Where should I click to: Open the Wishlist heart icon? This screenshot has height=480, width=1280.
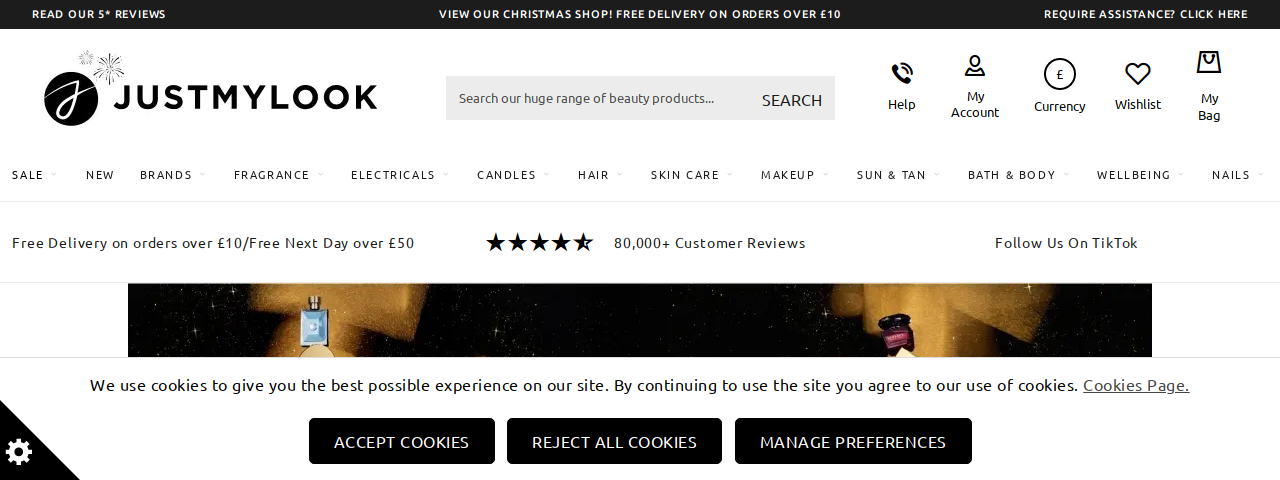[1138, 74]
